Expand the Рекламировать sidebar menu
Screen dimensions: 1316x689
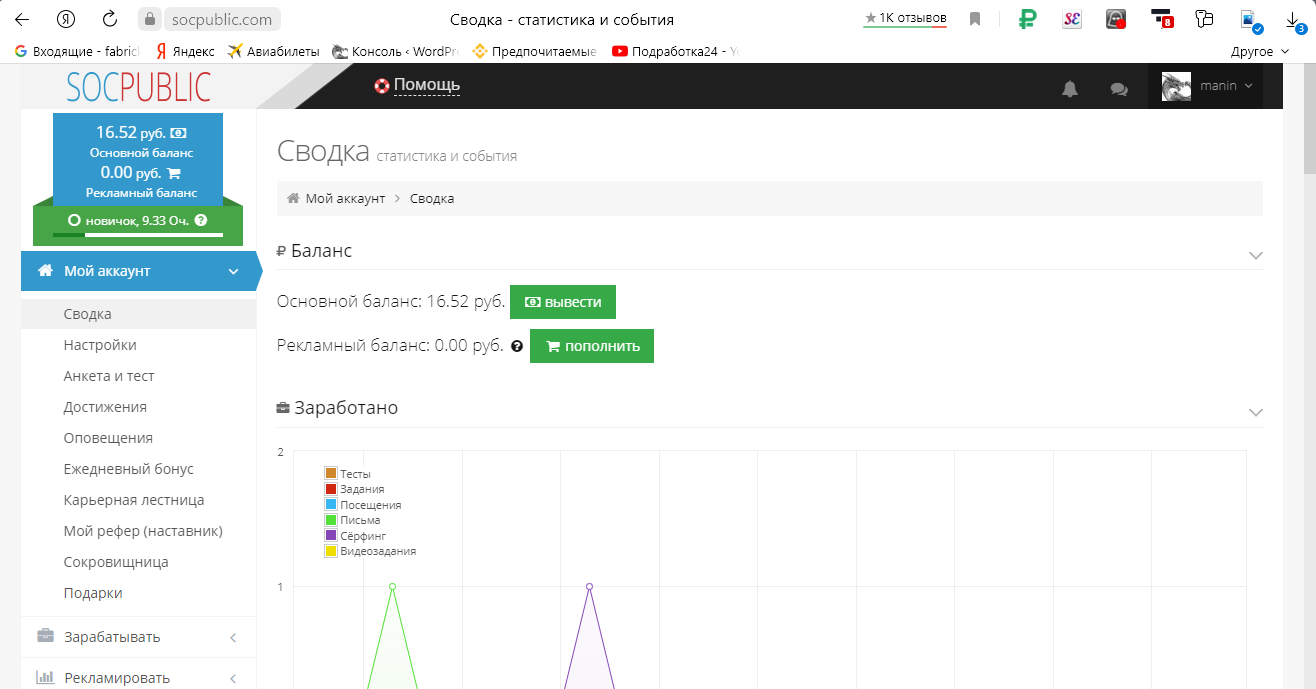[x=139, y=677]
